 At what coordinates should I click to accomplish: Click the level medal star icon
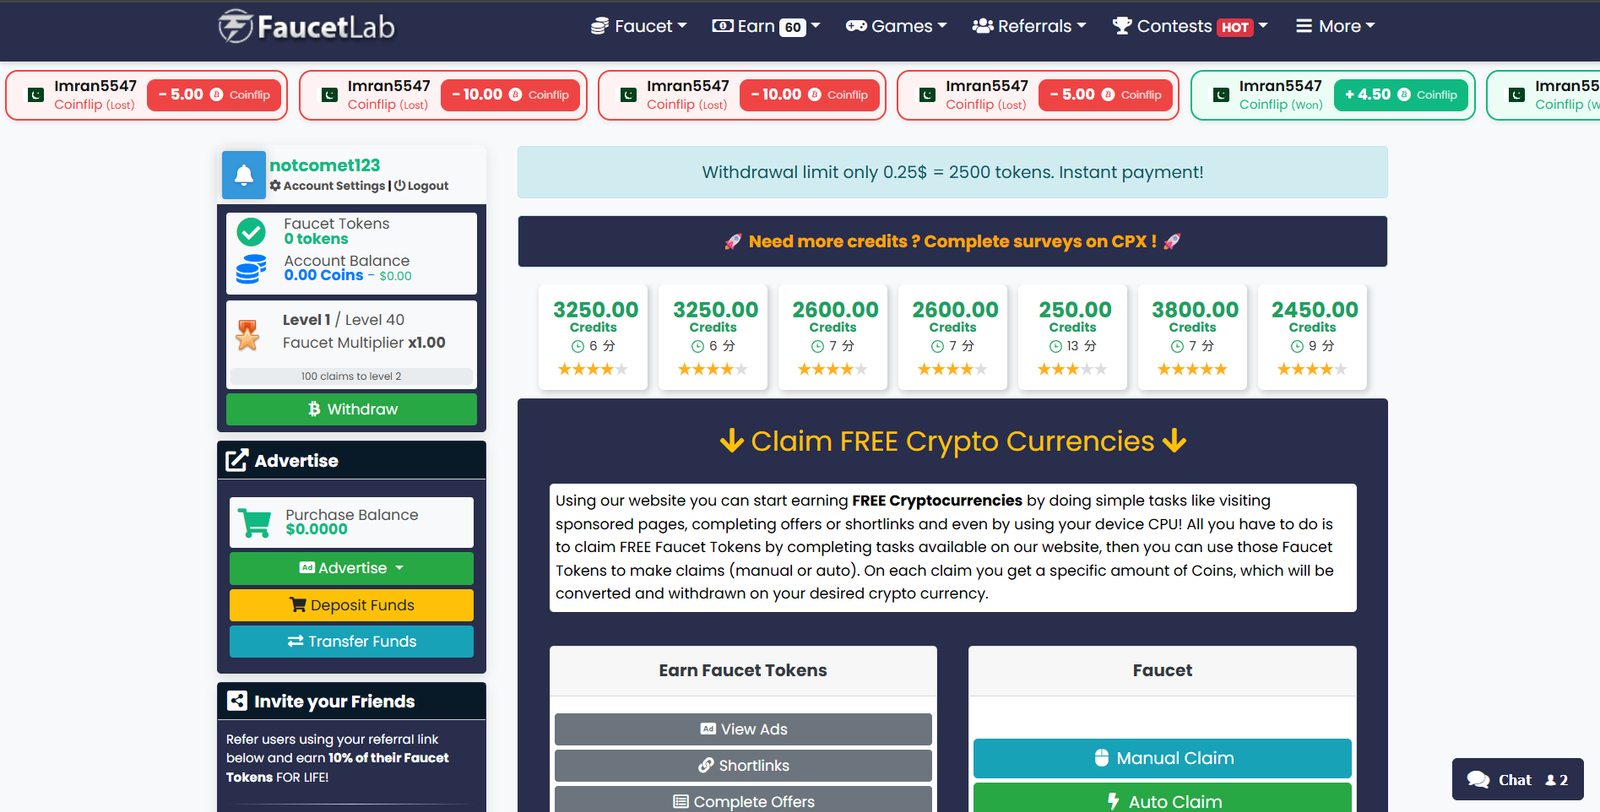(247, 335)
